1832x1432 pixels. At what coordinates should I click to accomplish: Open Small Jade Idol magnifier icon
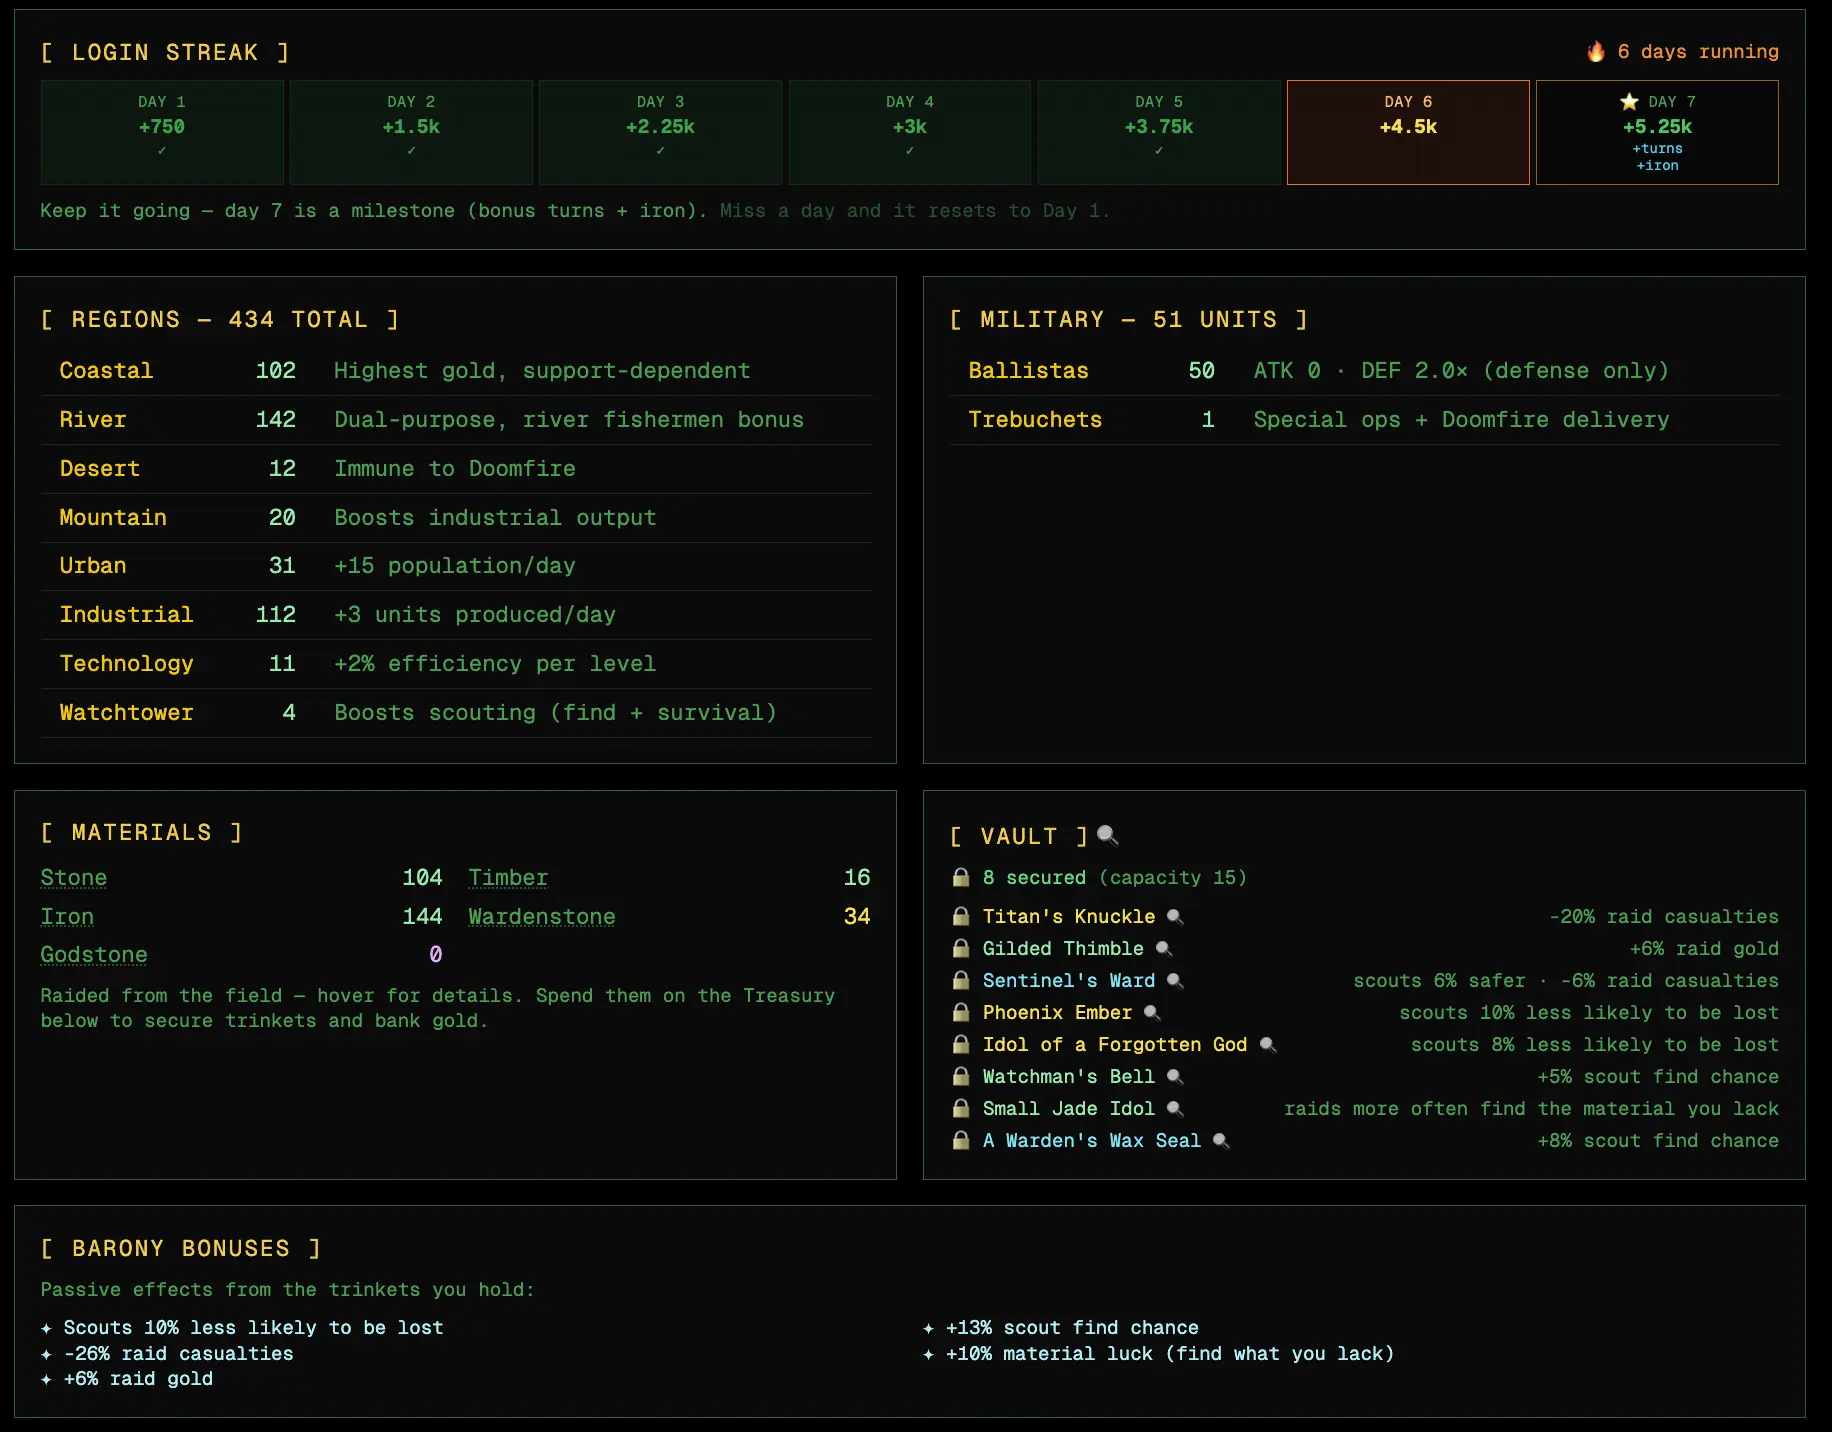click(x=1175, y=1109)
